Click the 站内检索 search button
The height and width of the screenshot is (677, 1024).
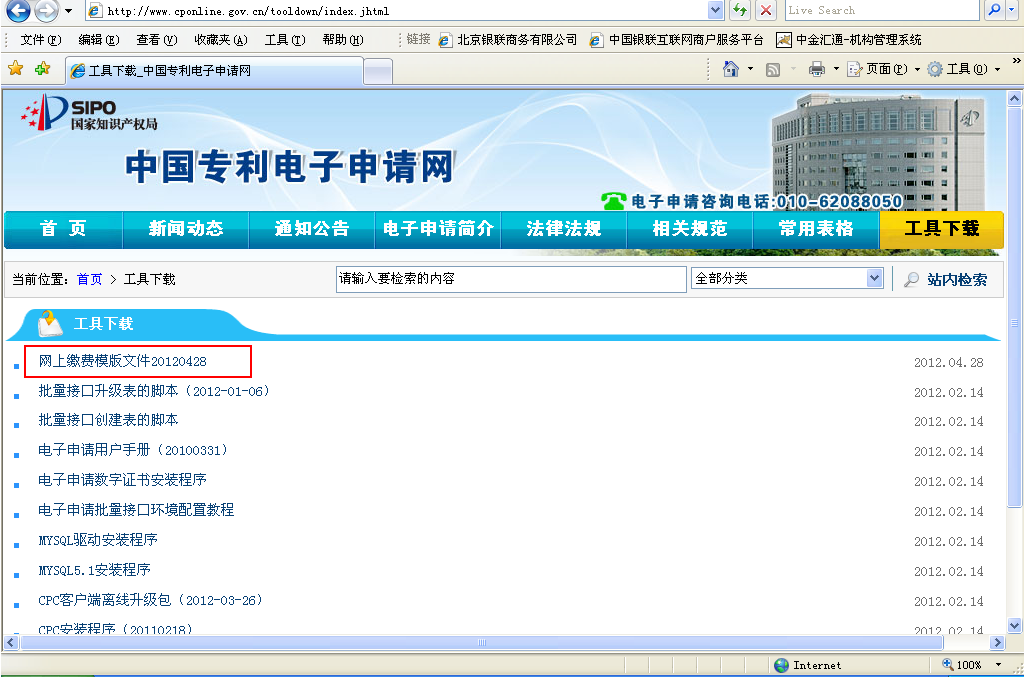(946, 280)
